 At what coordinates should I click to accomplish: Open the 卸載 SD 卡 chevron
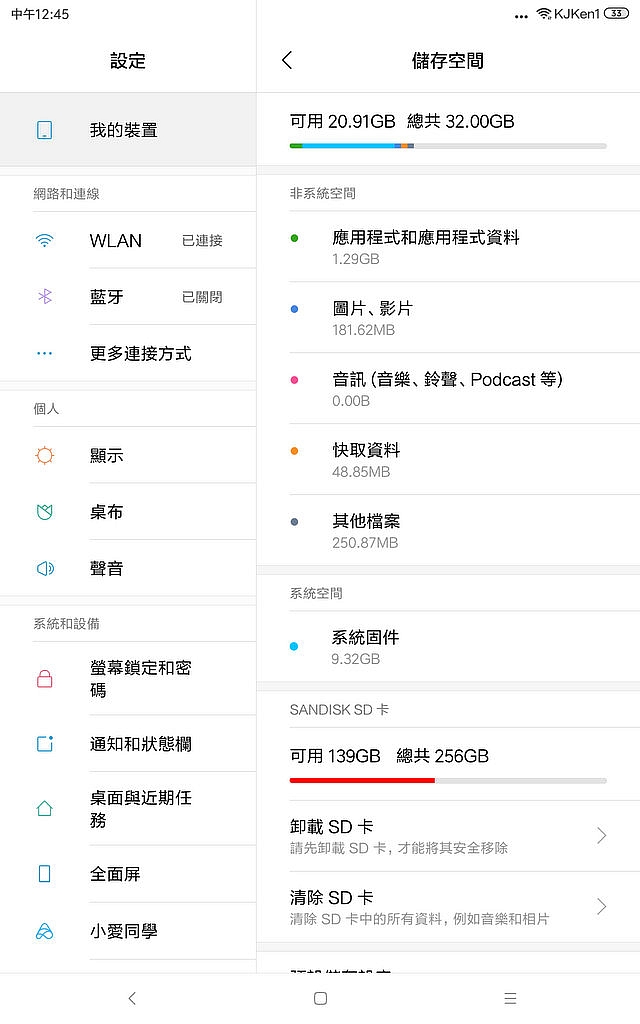point(601,835)
